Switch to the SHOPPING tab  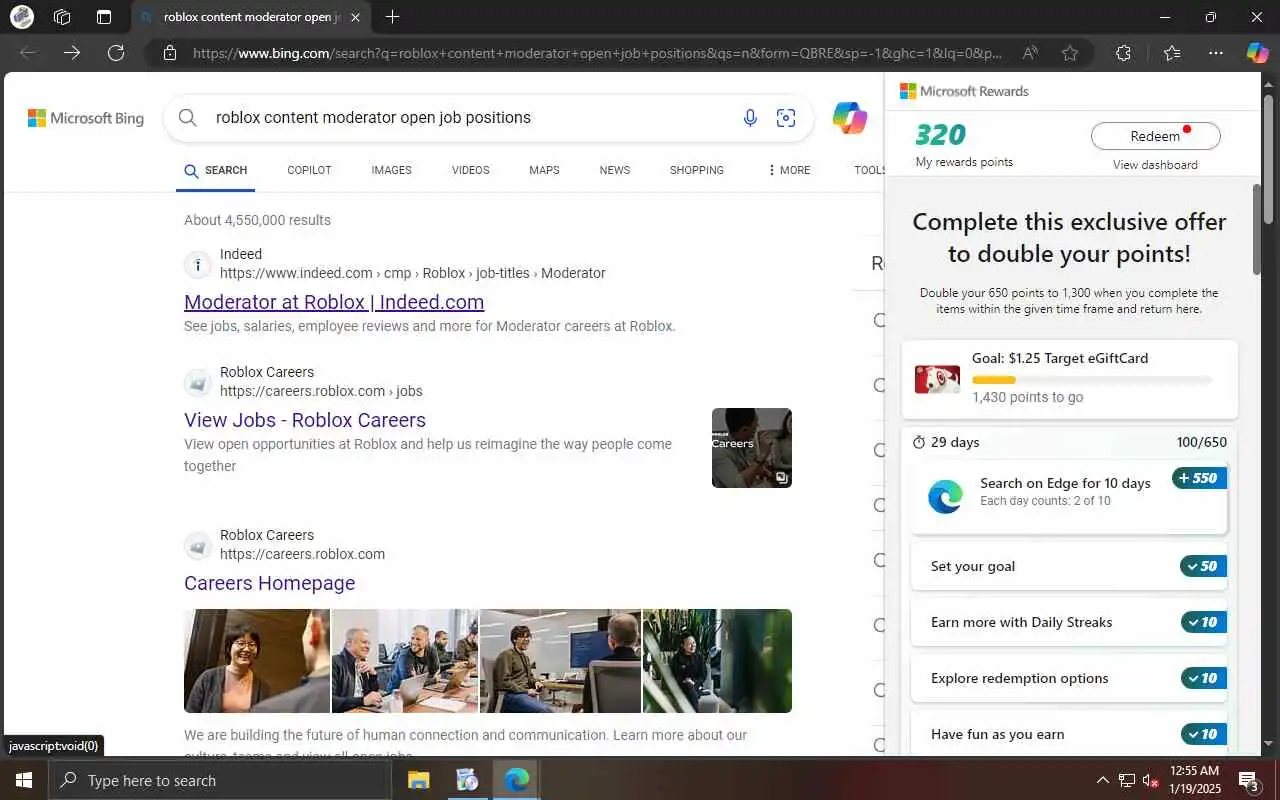[x=697, y=170]
